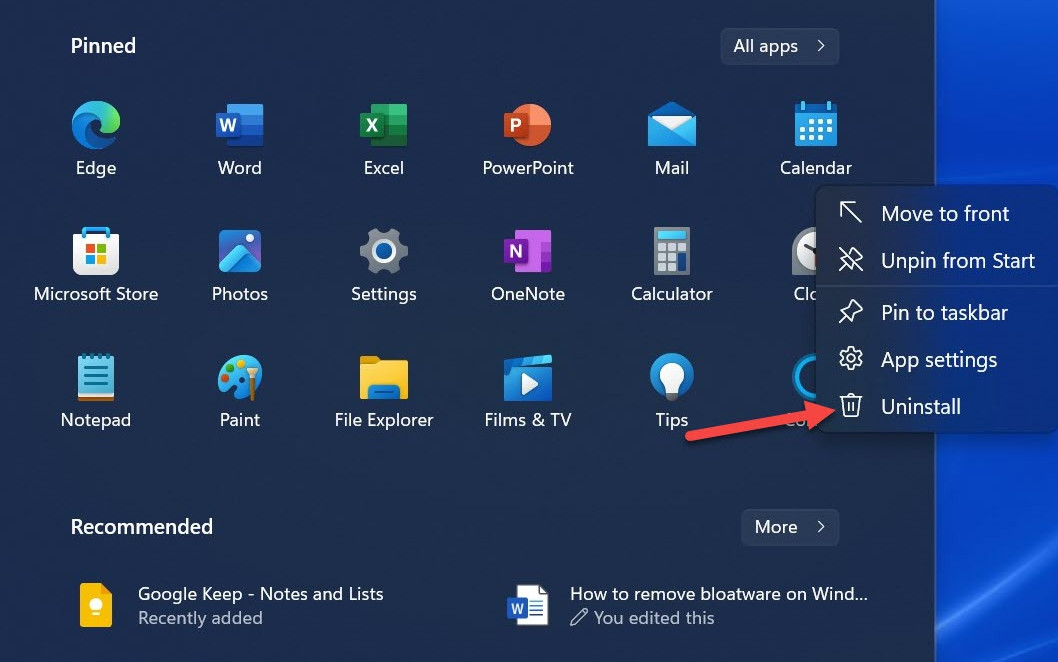Open OneNote

coord(527,262)
